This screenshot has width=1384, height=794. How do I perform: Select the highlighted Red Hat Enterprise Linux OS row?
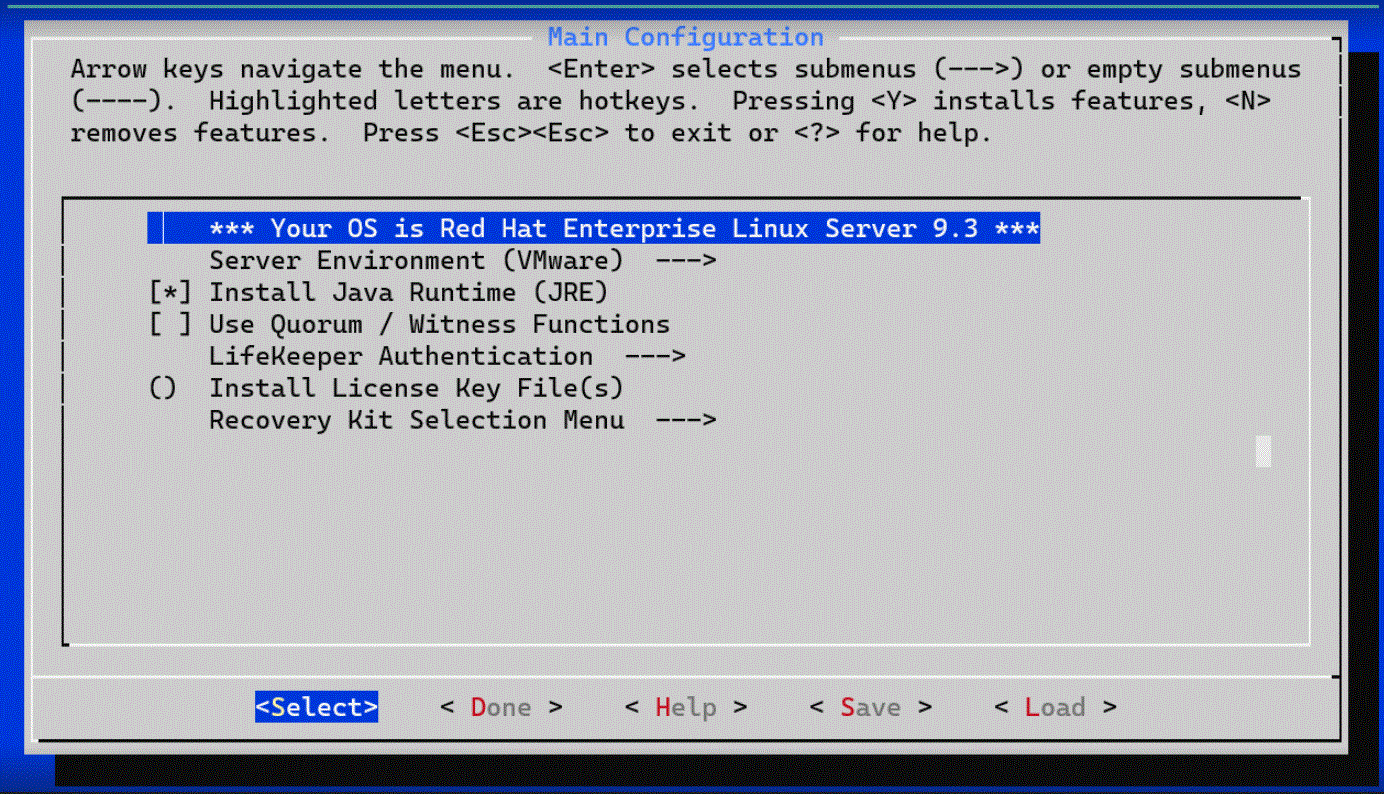tap(594, 229)
